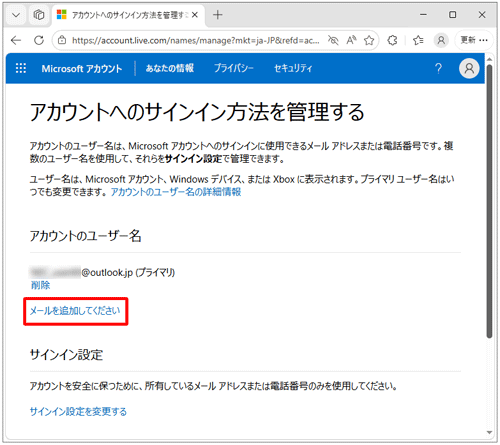Close the account sign-in browser tab
The width and height of the screenshot is (500, 445).
point(195,15)
